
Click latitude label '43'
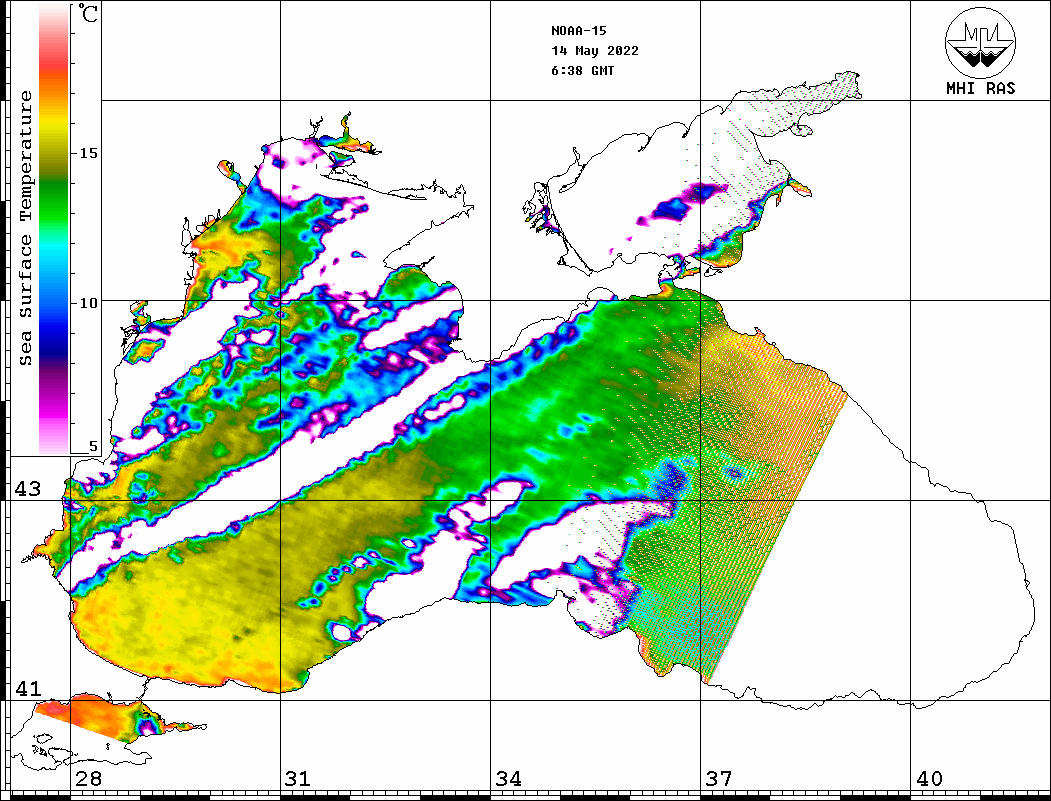27,489
